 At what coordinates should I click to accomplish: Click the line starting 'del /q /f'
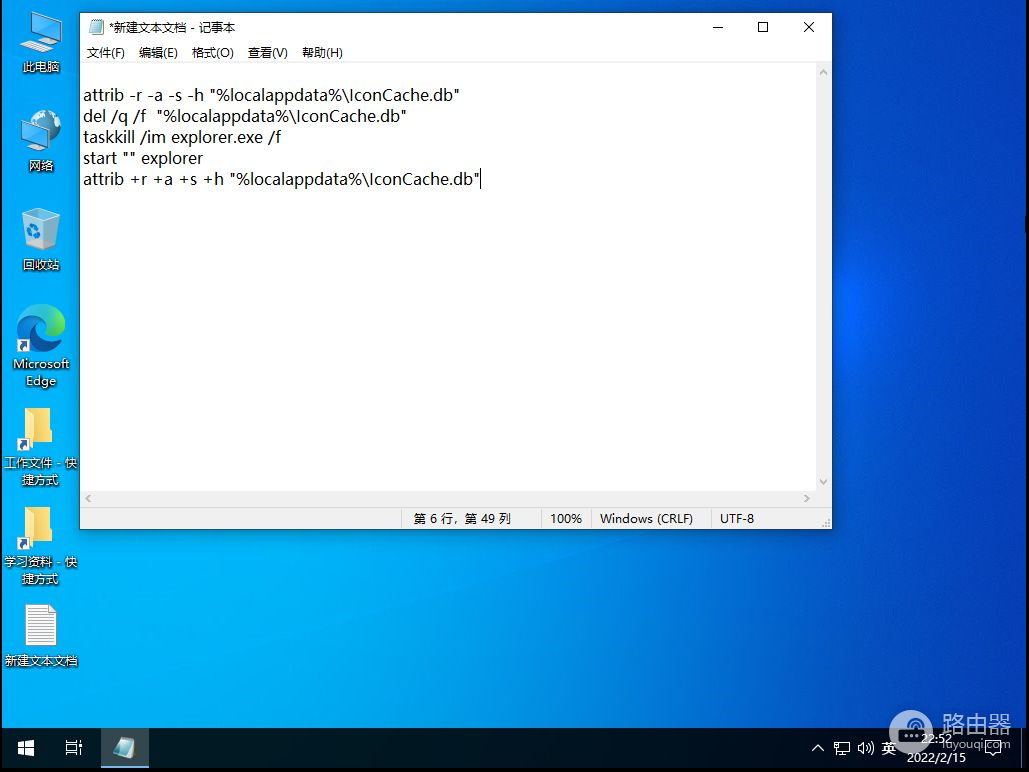click(x=245, y=116)
